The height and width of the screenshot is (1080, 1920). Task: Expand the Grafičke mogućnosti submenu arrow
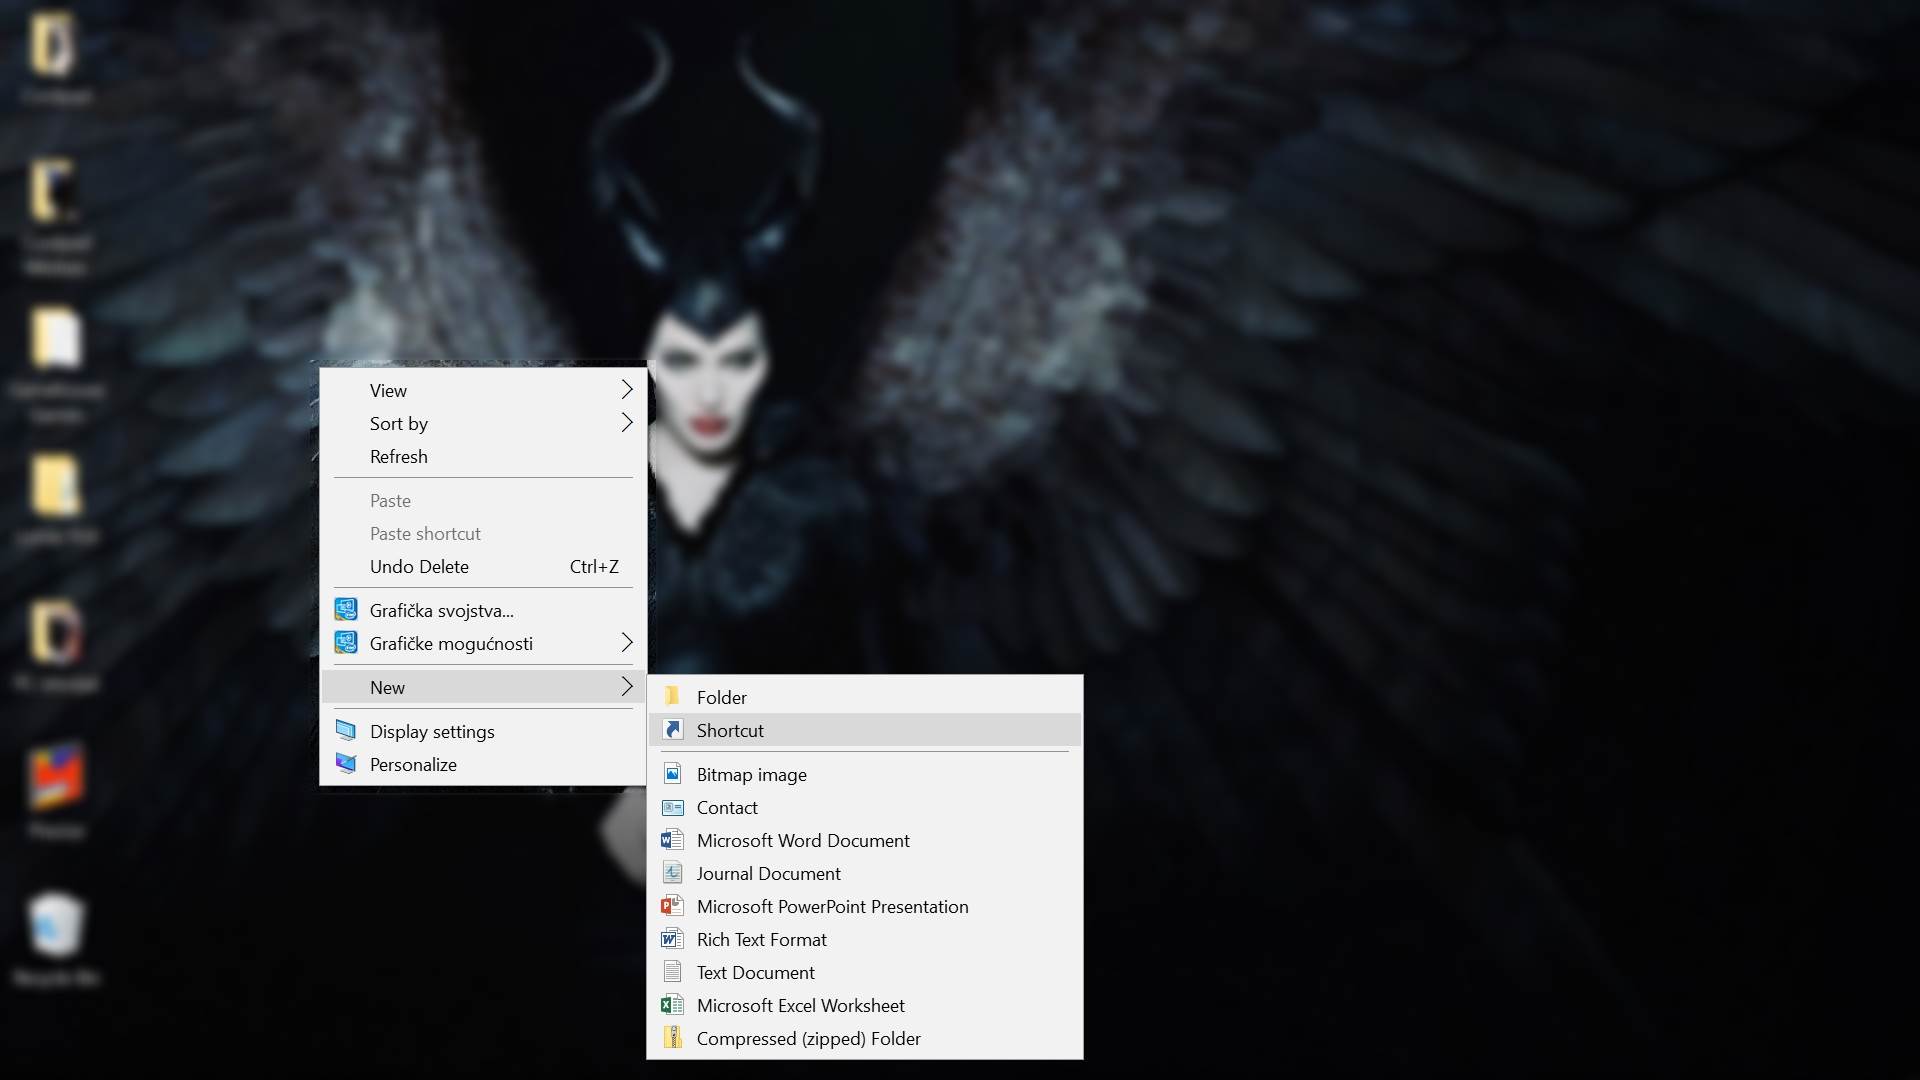point(627,643)
